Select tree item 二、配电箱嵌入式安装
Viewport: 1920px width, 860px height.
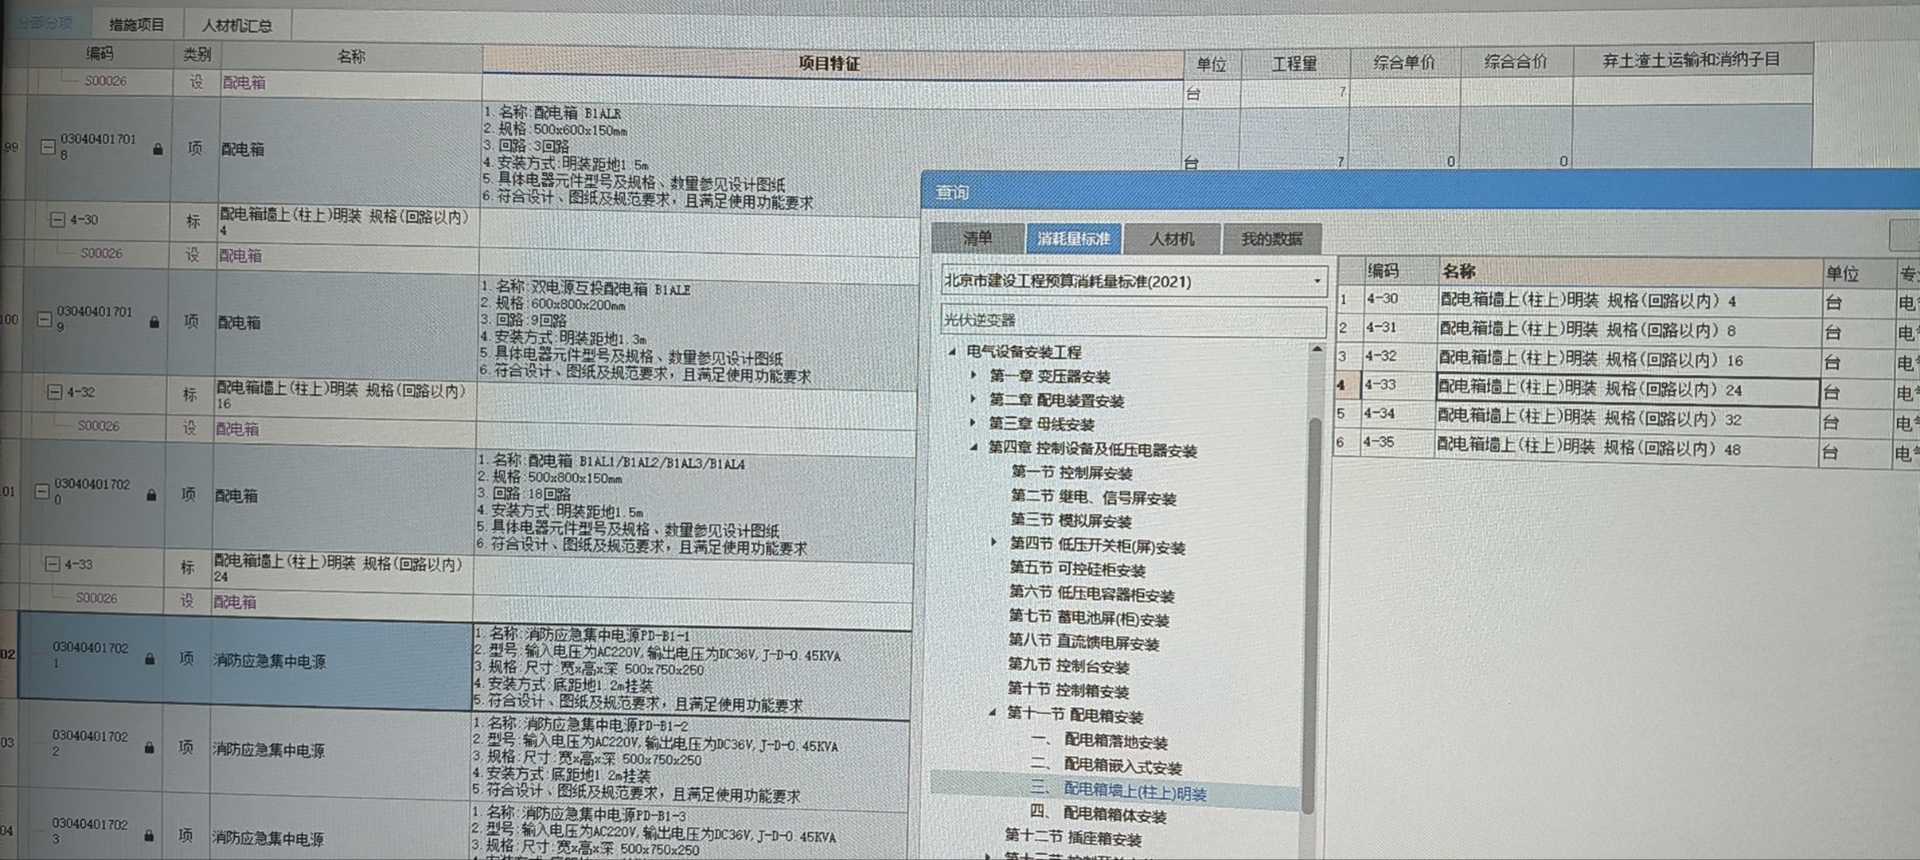point(1106,766)
